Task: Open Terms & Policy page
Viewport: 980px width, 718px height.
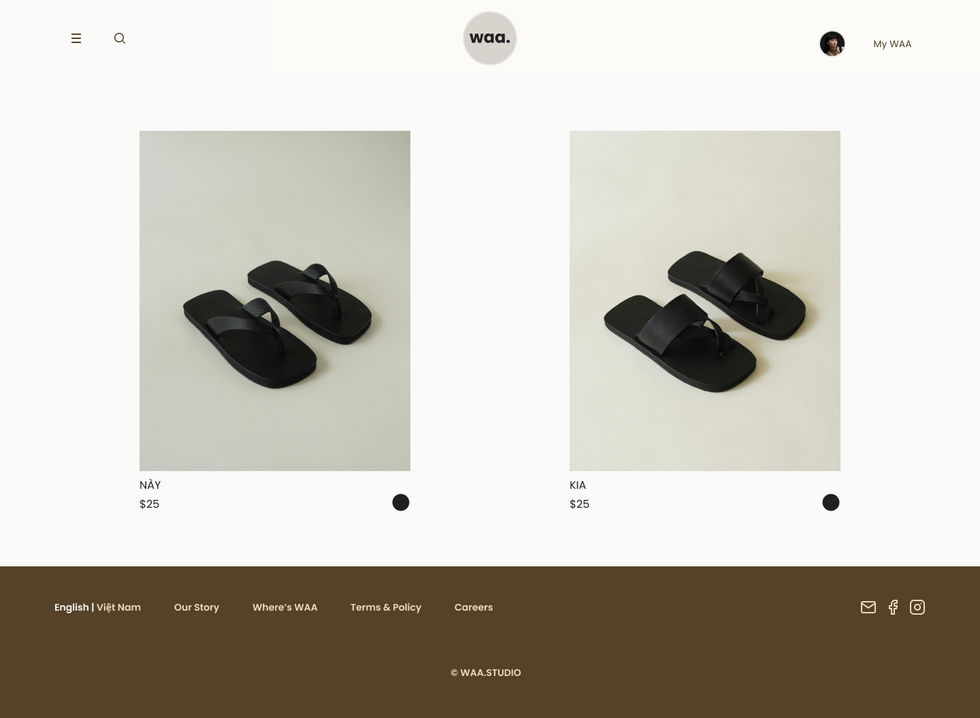Action: click(x=386, y=607)
